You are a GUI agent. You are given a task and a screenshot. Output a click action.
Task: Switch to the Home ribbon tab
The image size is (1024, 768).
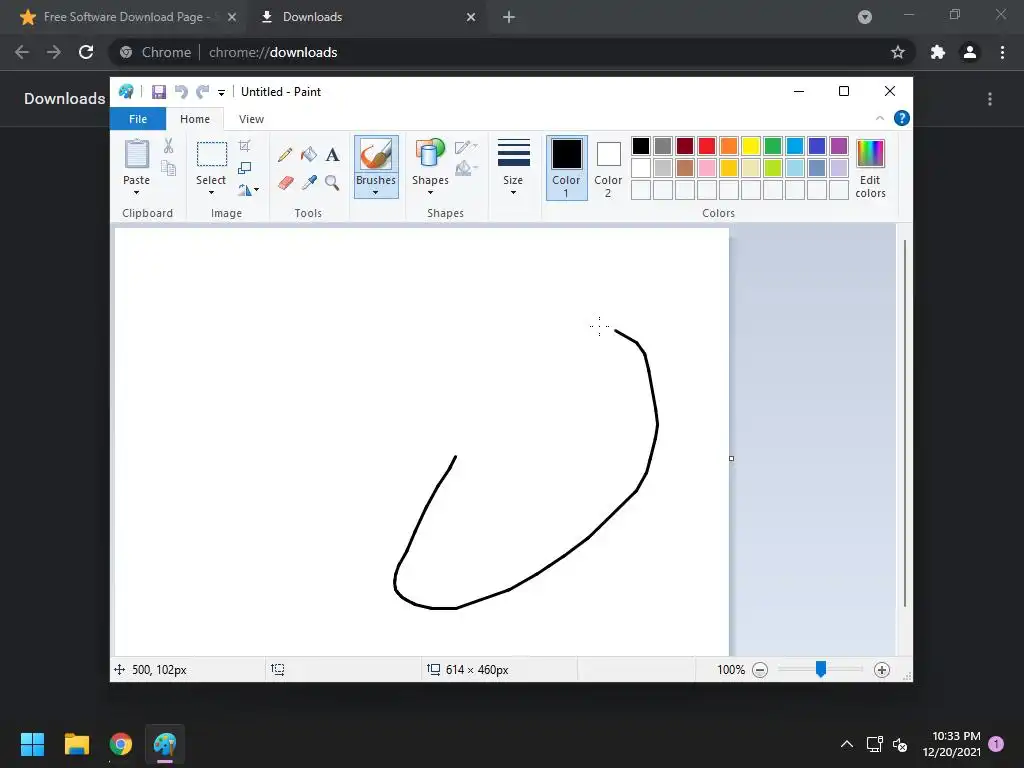(195, 119)
